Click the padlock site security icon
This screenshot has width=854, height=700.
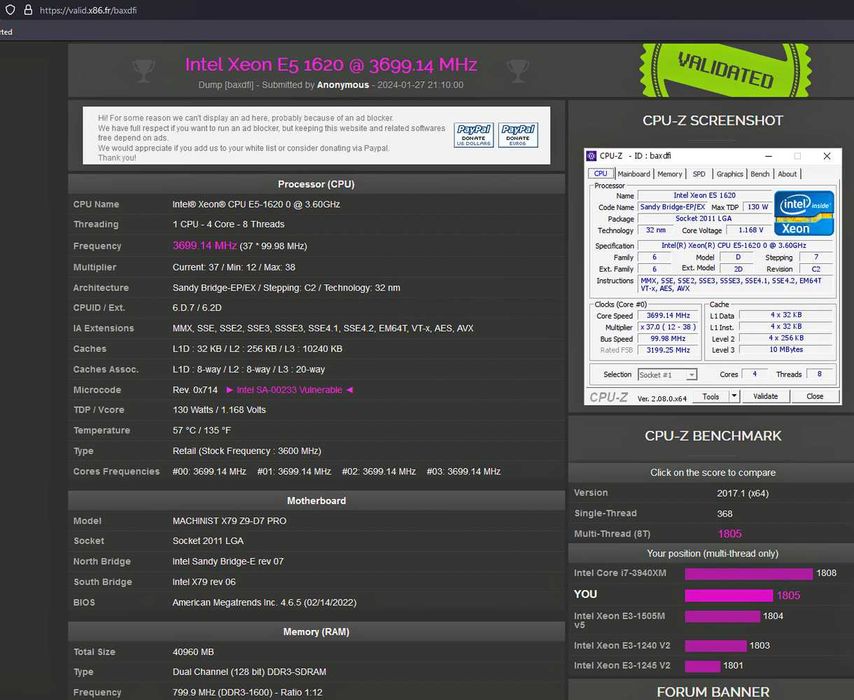pyautogui.click(x=28, y=10)
